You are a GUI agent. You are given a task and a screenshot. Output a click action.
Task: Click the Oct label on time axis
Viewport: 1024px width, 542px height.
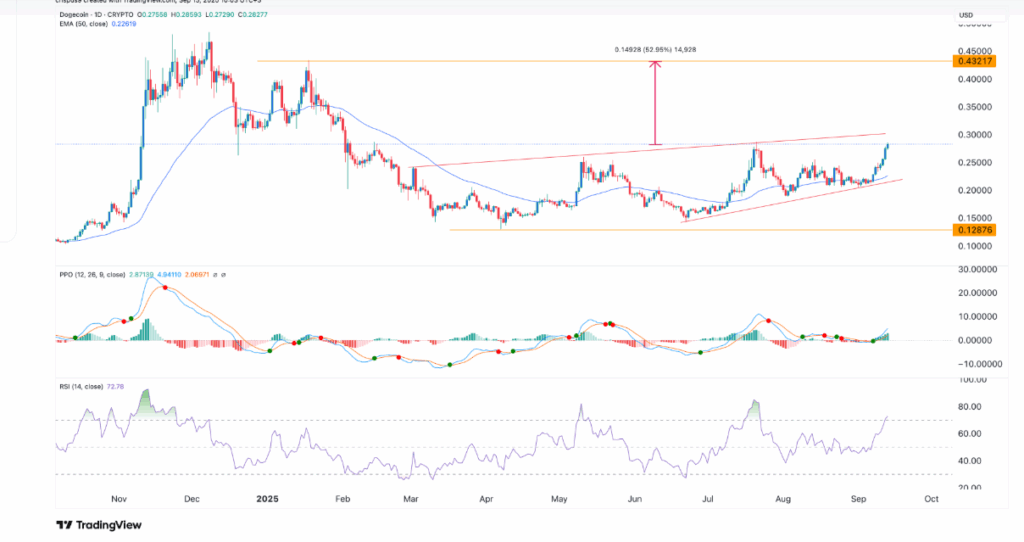pyautogui.click(x=932, y=497)
